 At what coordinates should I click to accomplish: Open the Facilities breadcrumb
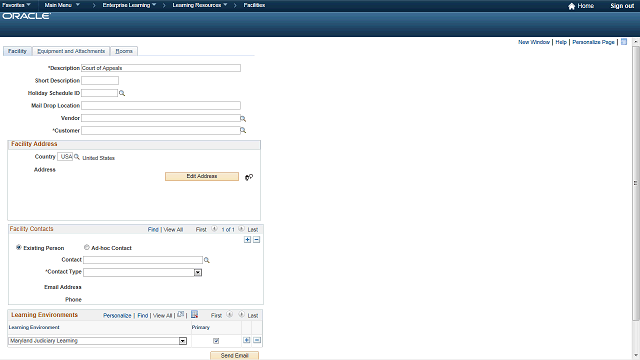[254, 5]
